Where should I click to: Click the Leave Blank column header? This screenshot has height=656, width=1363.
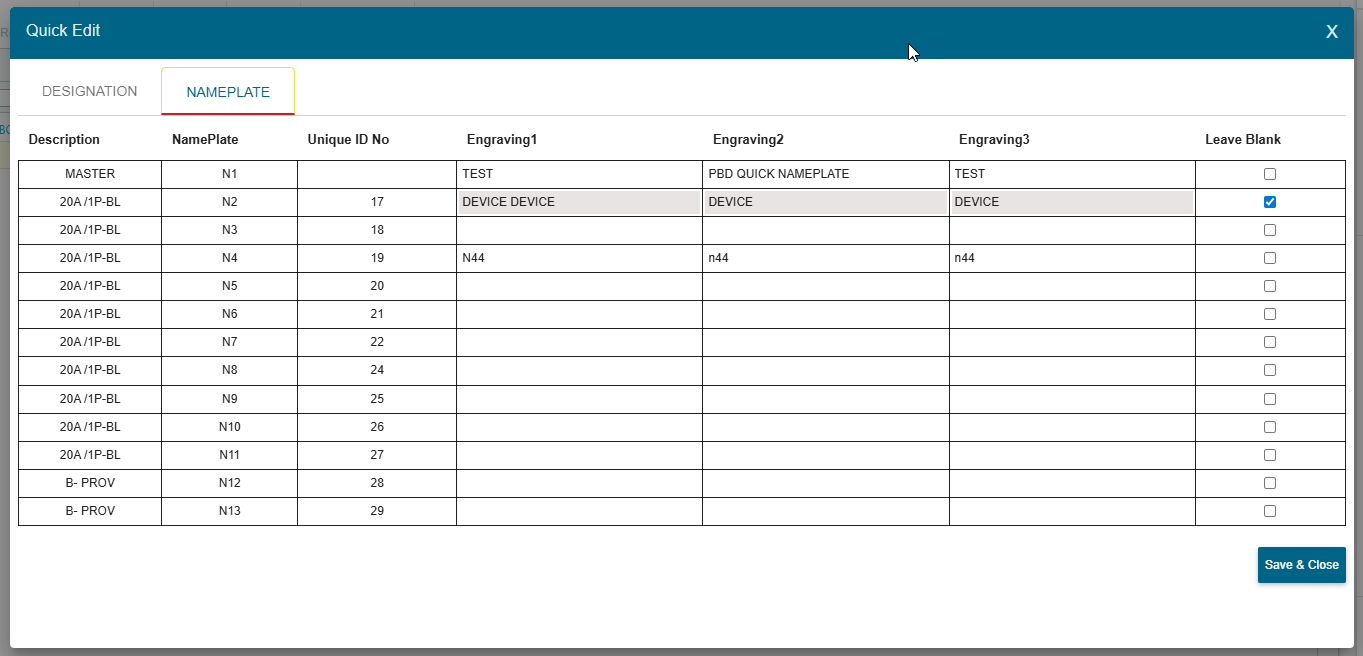coord(1243,140)
